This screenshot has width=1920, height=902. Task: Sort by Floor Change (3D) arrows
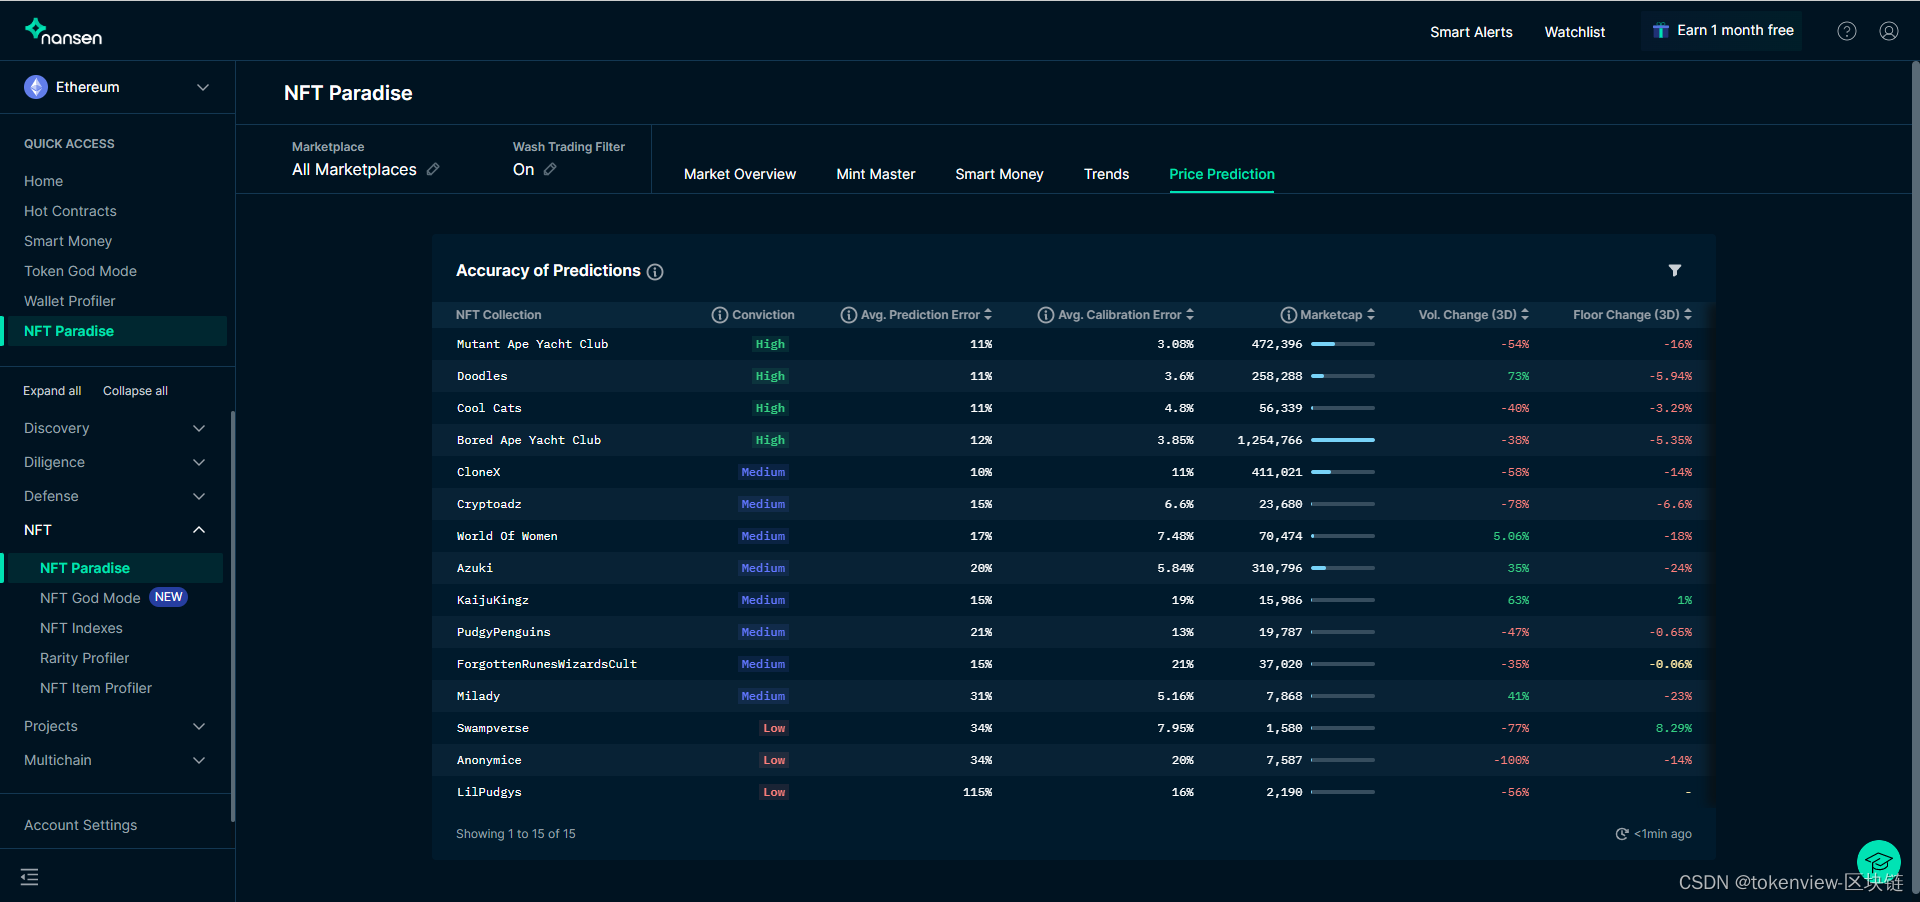1688,314
